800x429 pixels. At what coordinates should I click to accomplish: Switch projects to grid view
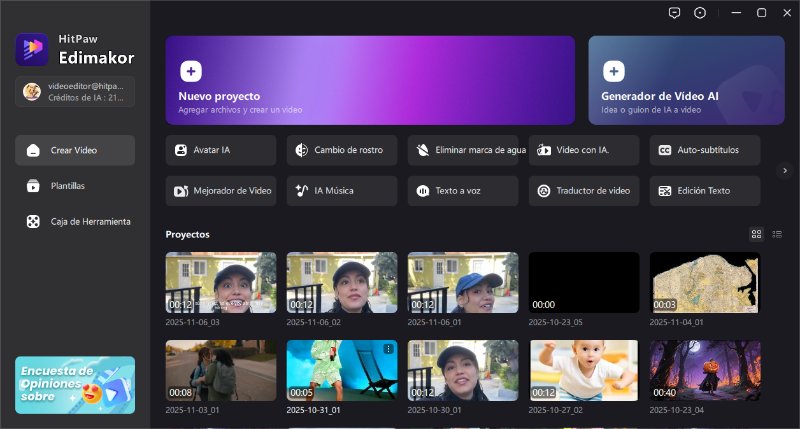756,234
